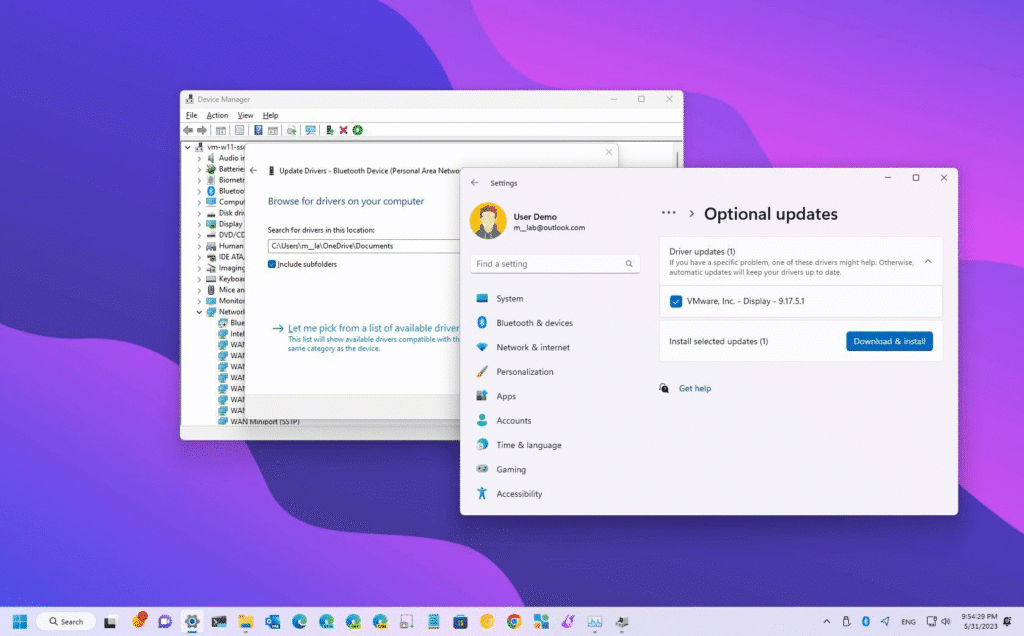Click the System icon in Settings sidebar
Screen dimensions: 1024x636
click(x=482, y=298)
